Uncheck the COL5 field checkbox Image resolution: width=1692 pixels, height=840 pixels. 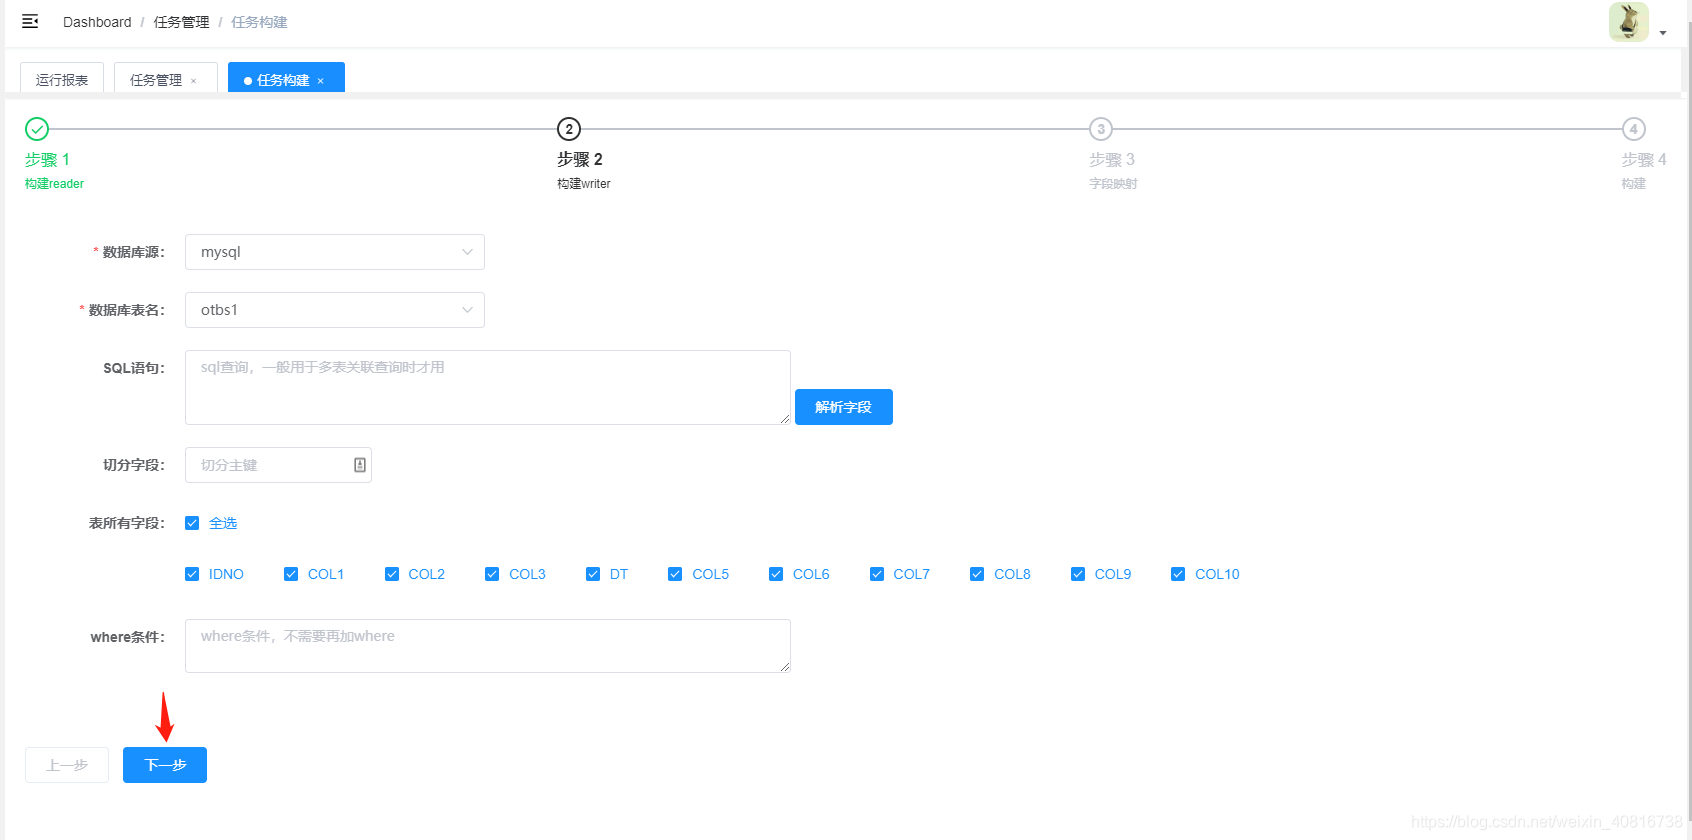[675, 574]
